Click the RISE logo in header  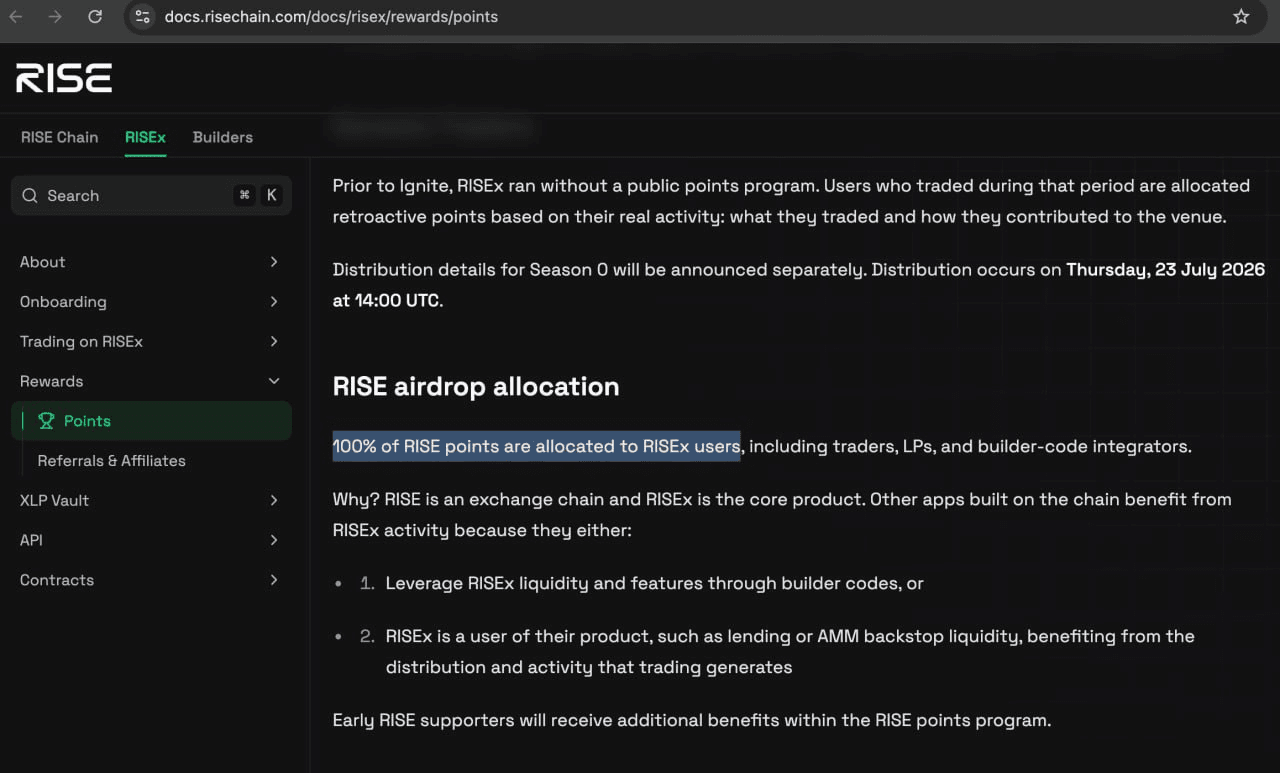pyautogui.click(x=64, y=78)
